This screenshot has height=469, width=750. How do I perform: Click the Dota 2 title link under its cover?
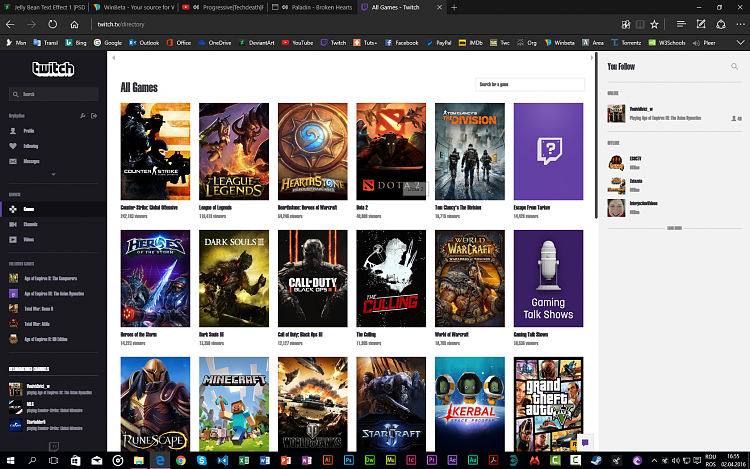click(362, 208)
